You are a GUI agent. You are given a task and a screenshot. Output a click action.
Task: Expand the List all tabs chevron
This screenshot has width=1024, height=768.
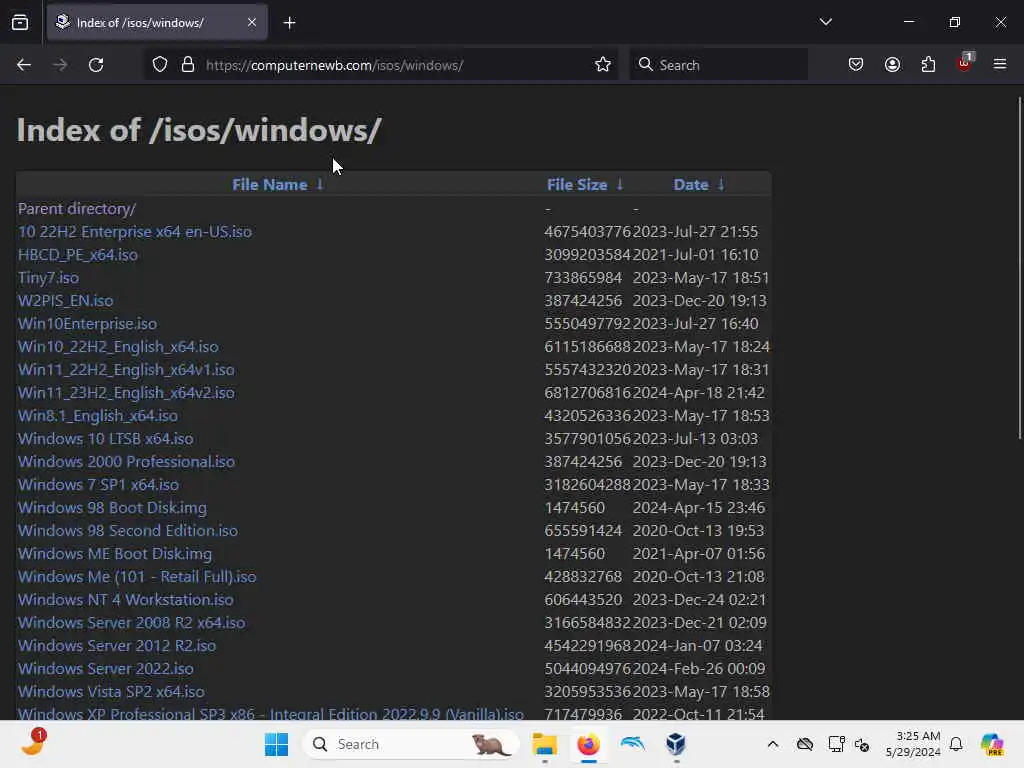825,22
